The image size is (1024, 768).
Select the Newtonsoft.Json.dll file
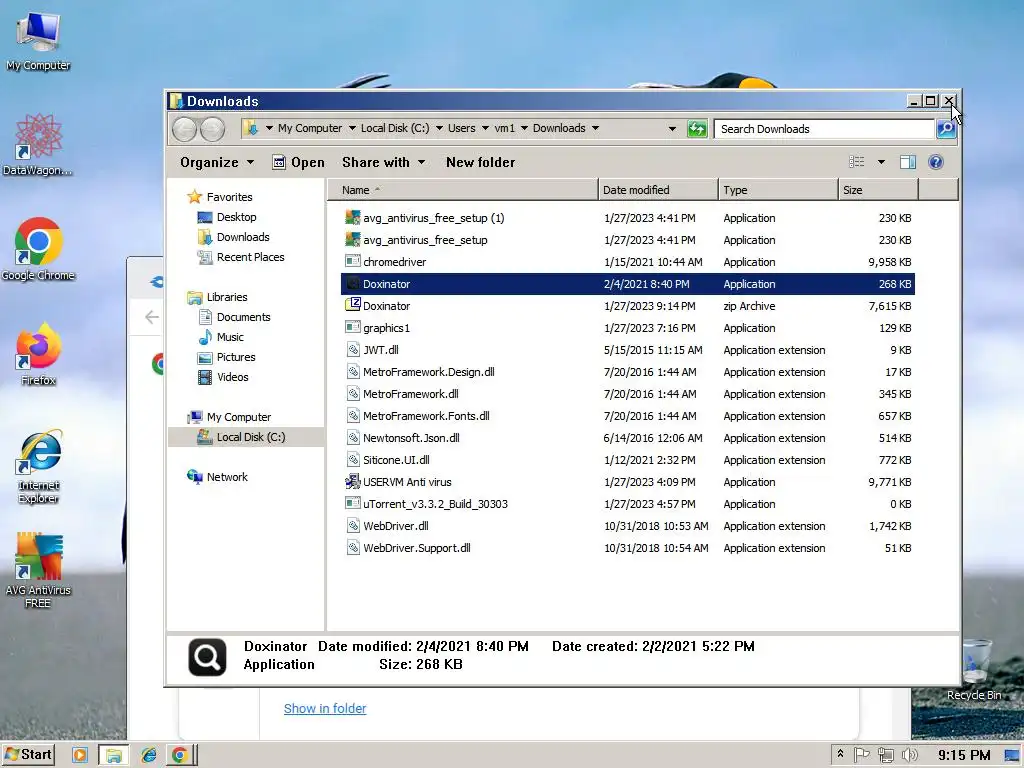pyautogui.click(x=628, y=438)
